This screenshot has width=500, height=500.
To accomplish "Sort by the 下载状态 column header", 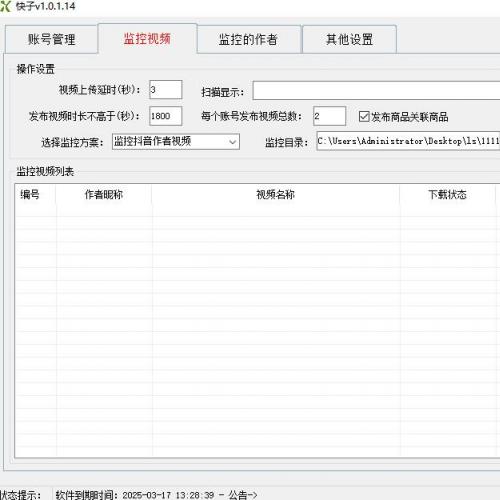I will 447,194.
